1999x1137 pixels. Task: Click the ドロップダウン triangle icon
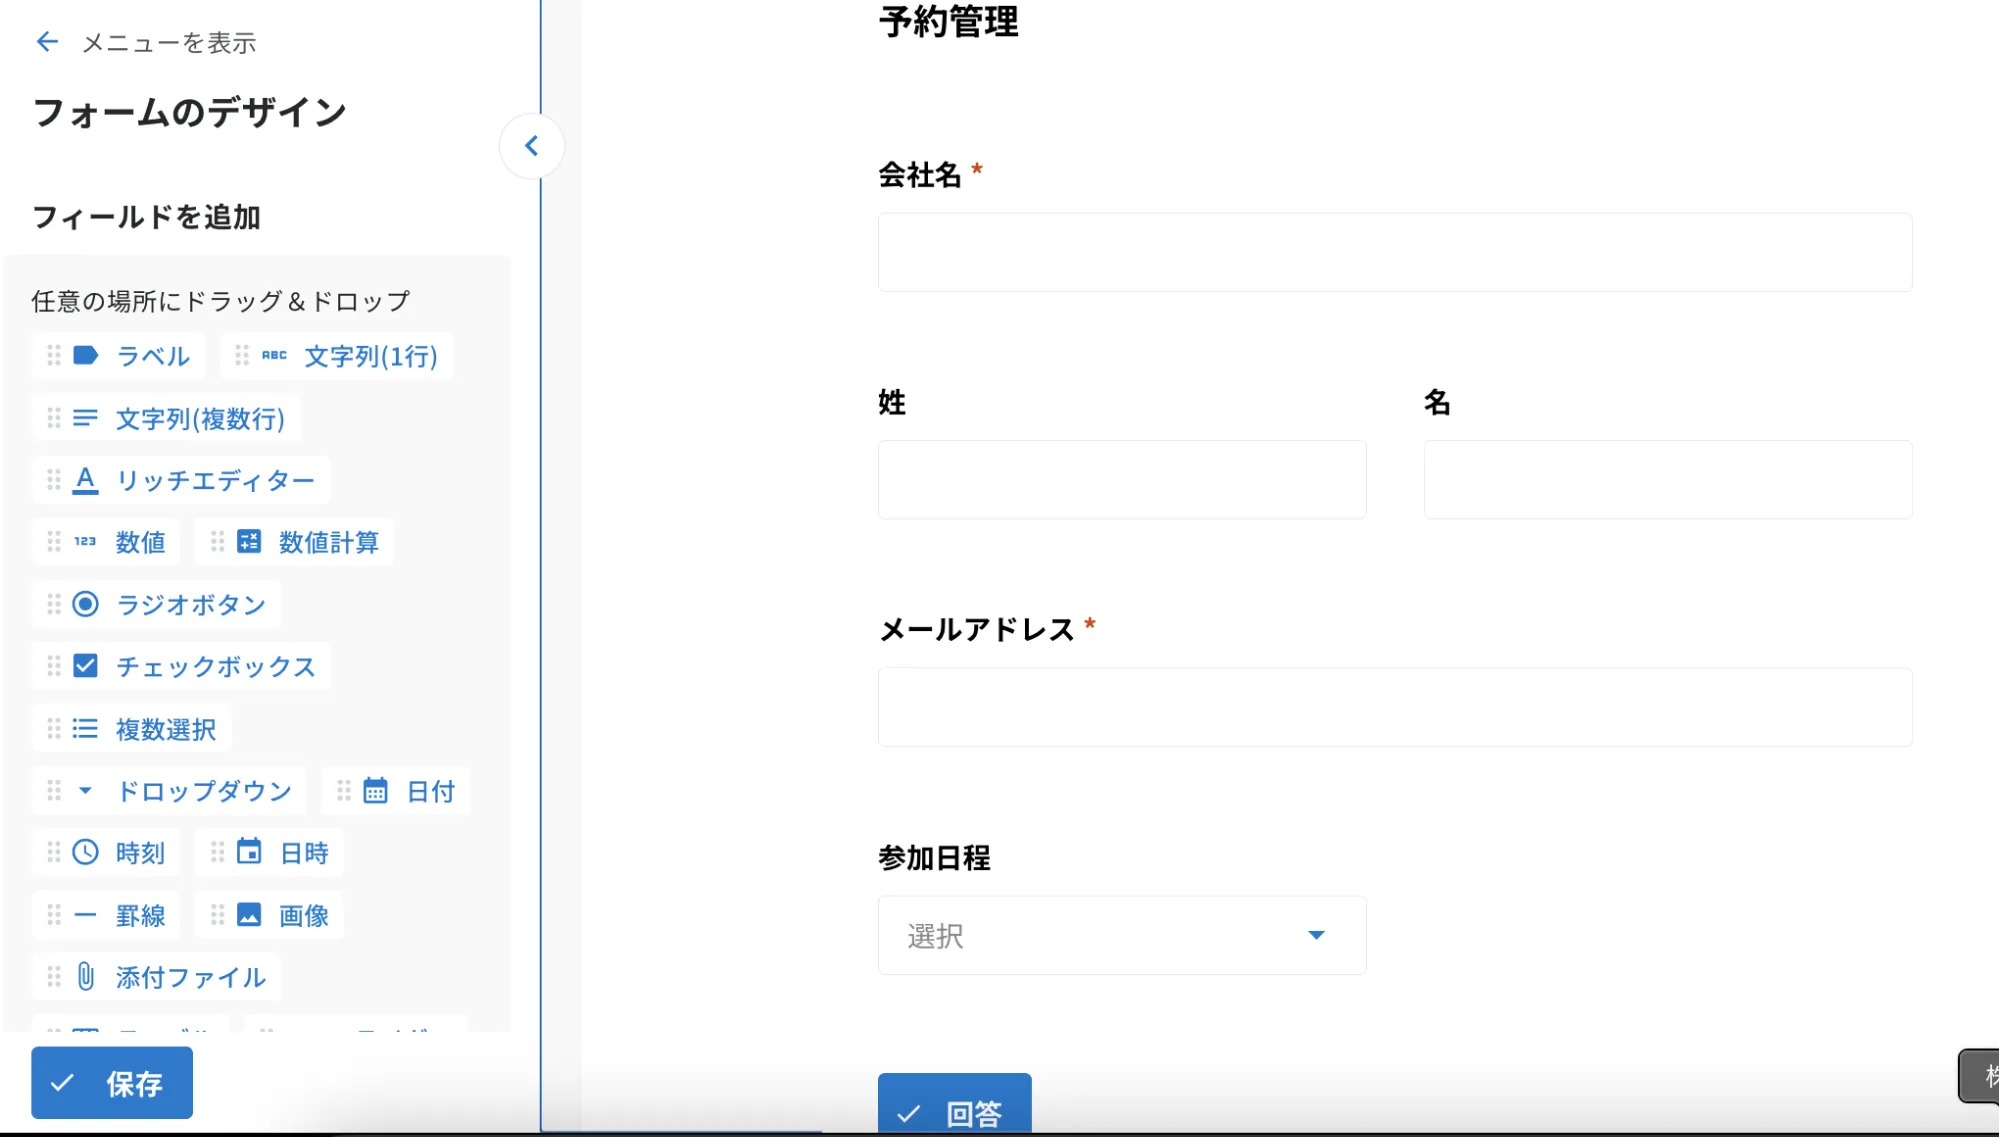point(86,791)
